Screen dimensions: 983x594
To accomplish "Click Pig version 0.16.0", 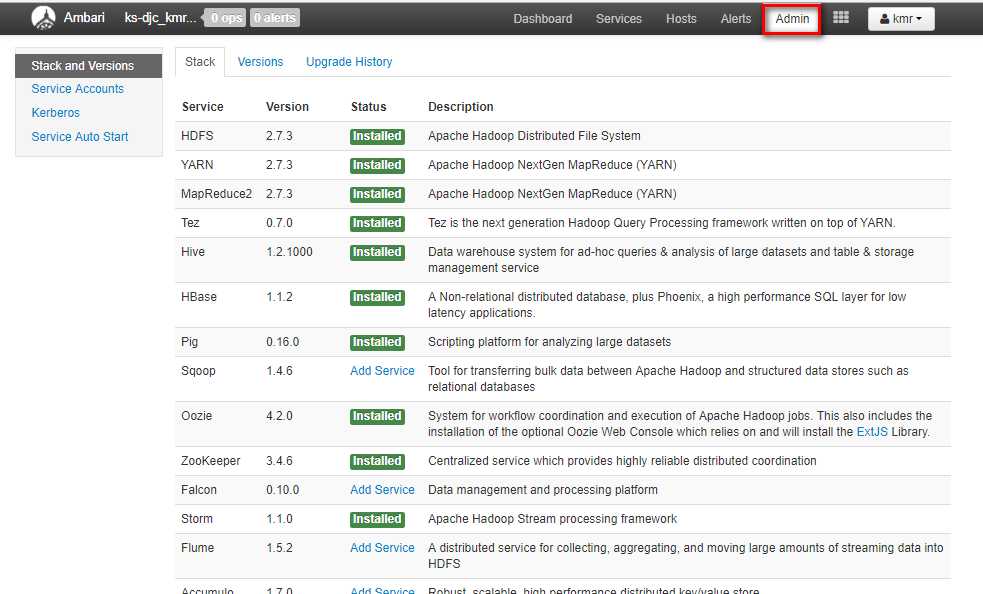I will (282, 342).
